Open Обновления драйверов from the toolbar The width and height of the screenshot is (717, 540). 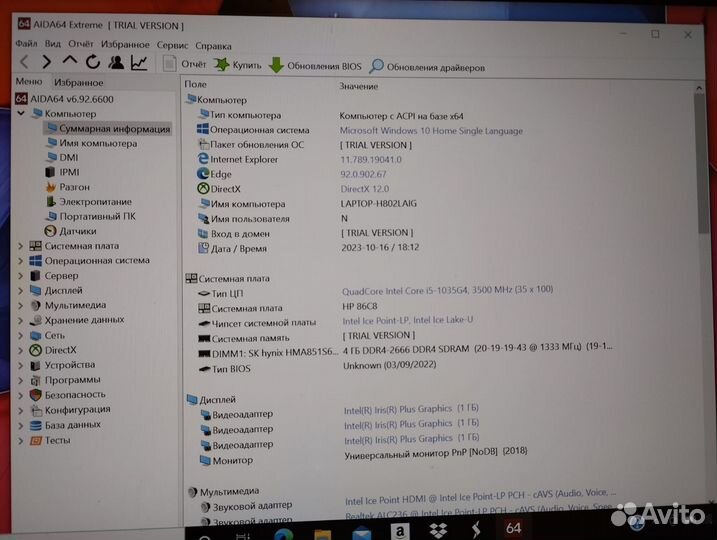[428, 67]
